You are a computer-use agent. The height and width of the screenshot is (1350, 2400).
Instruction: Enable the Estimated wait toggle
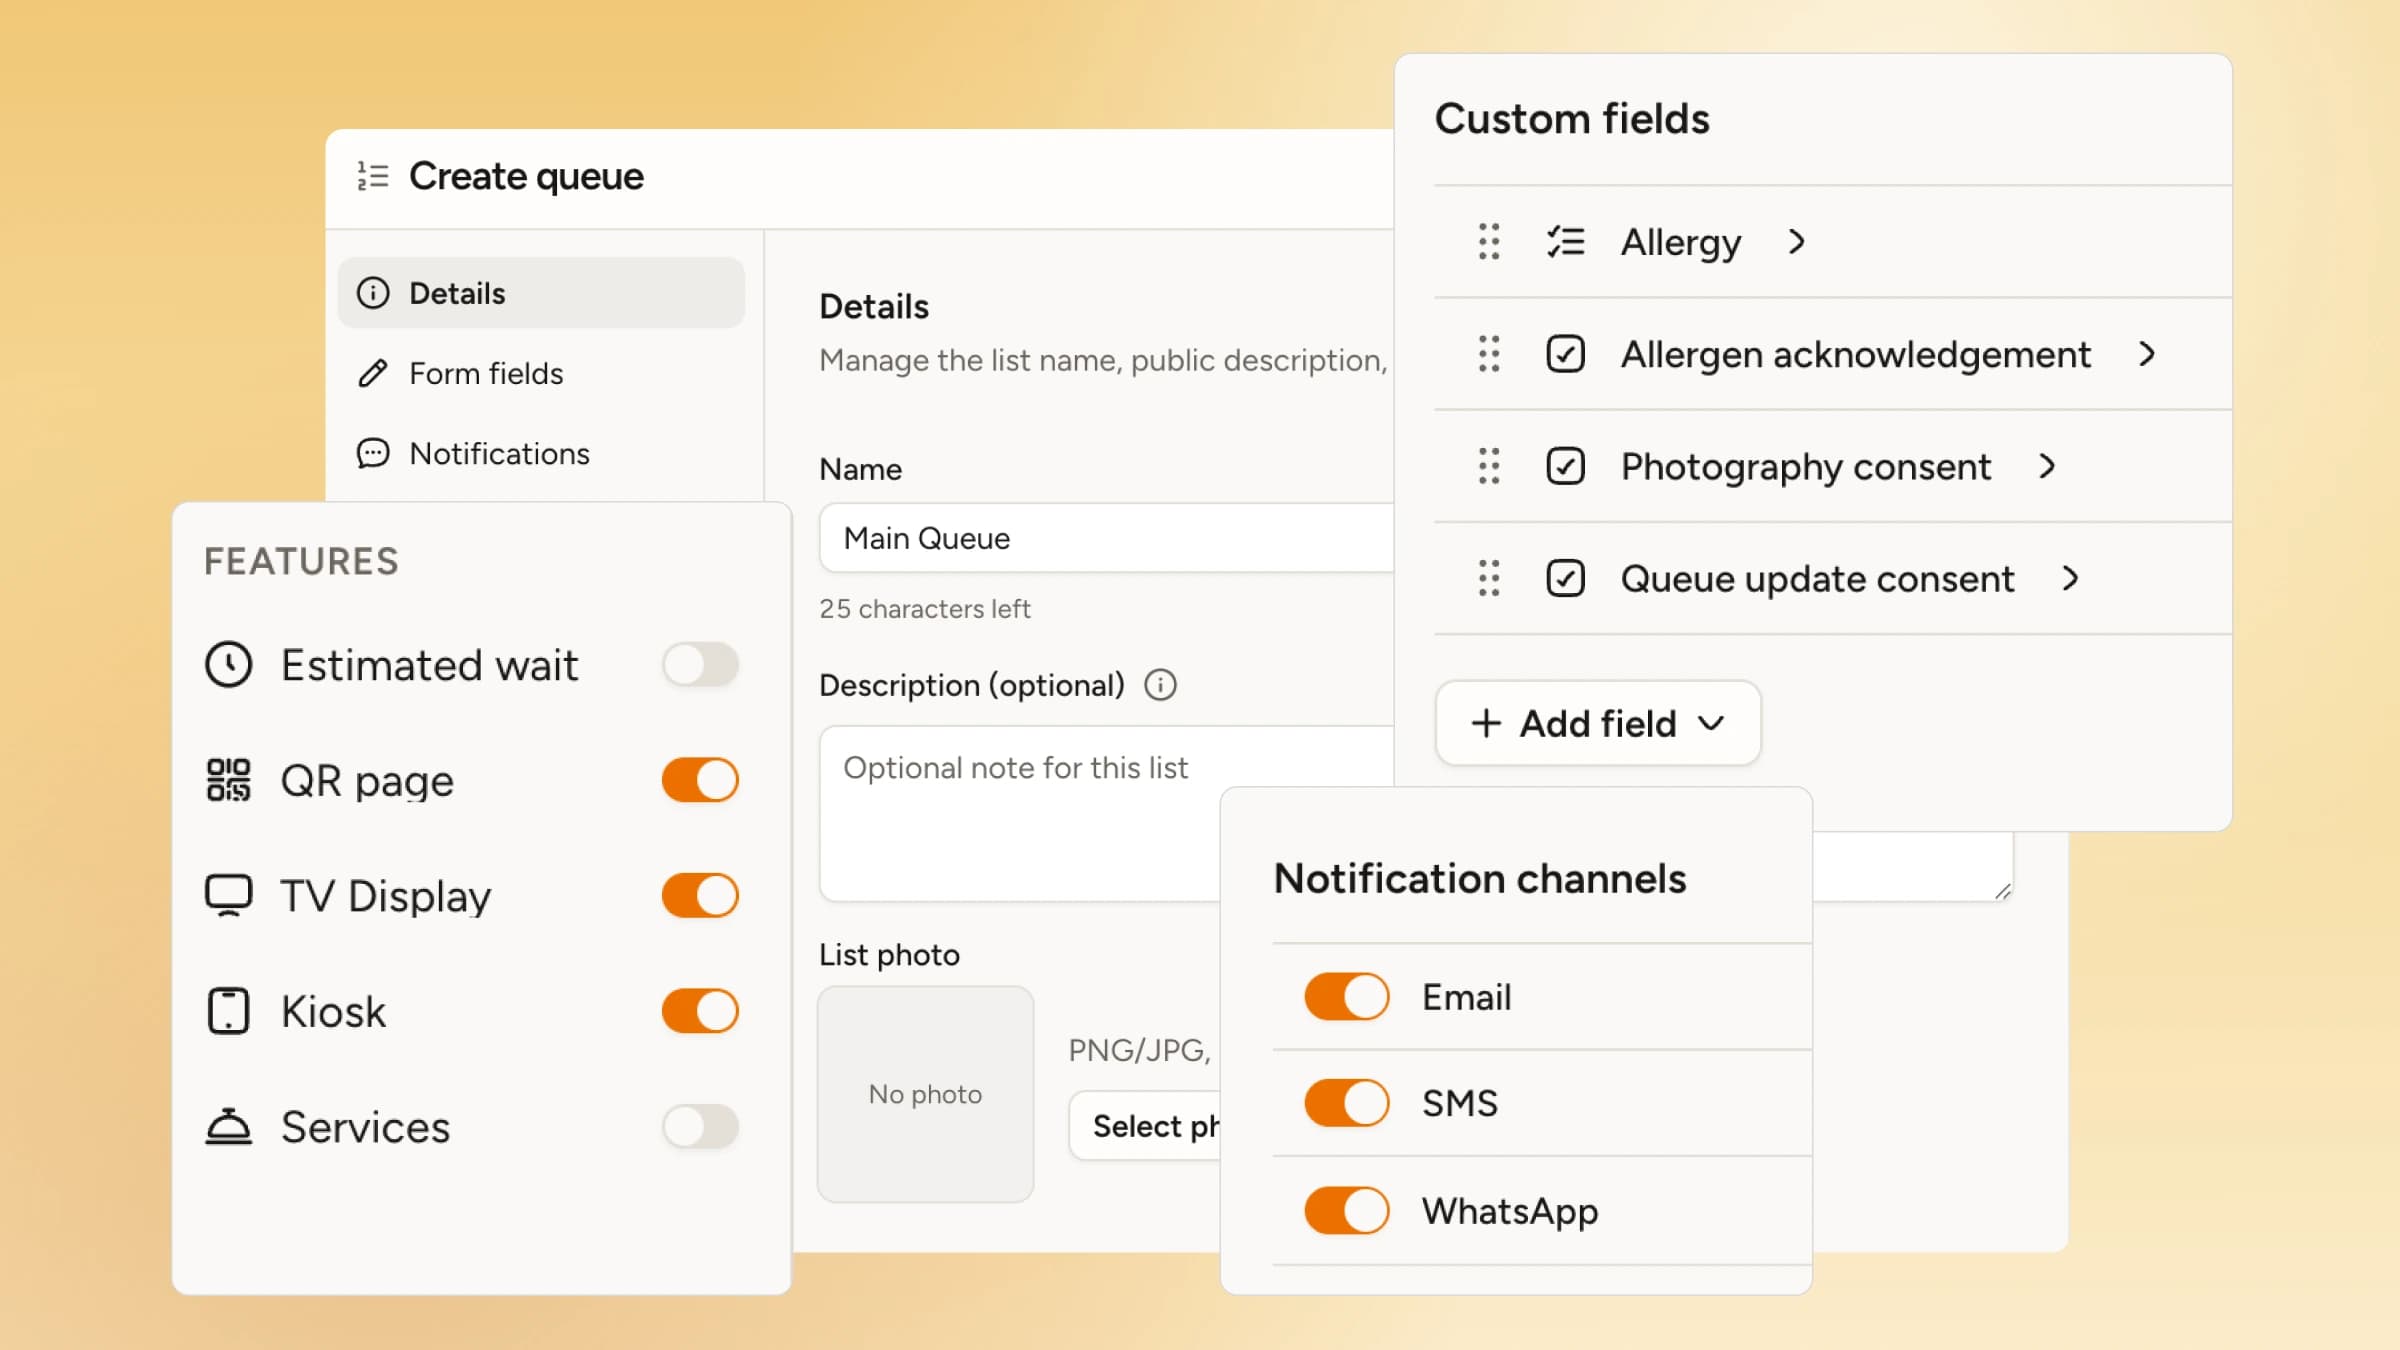[x=700, y=665]
